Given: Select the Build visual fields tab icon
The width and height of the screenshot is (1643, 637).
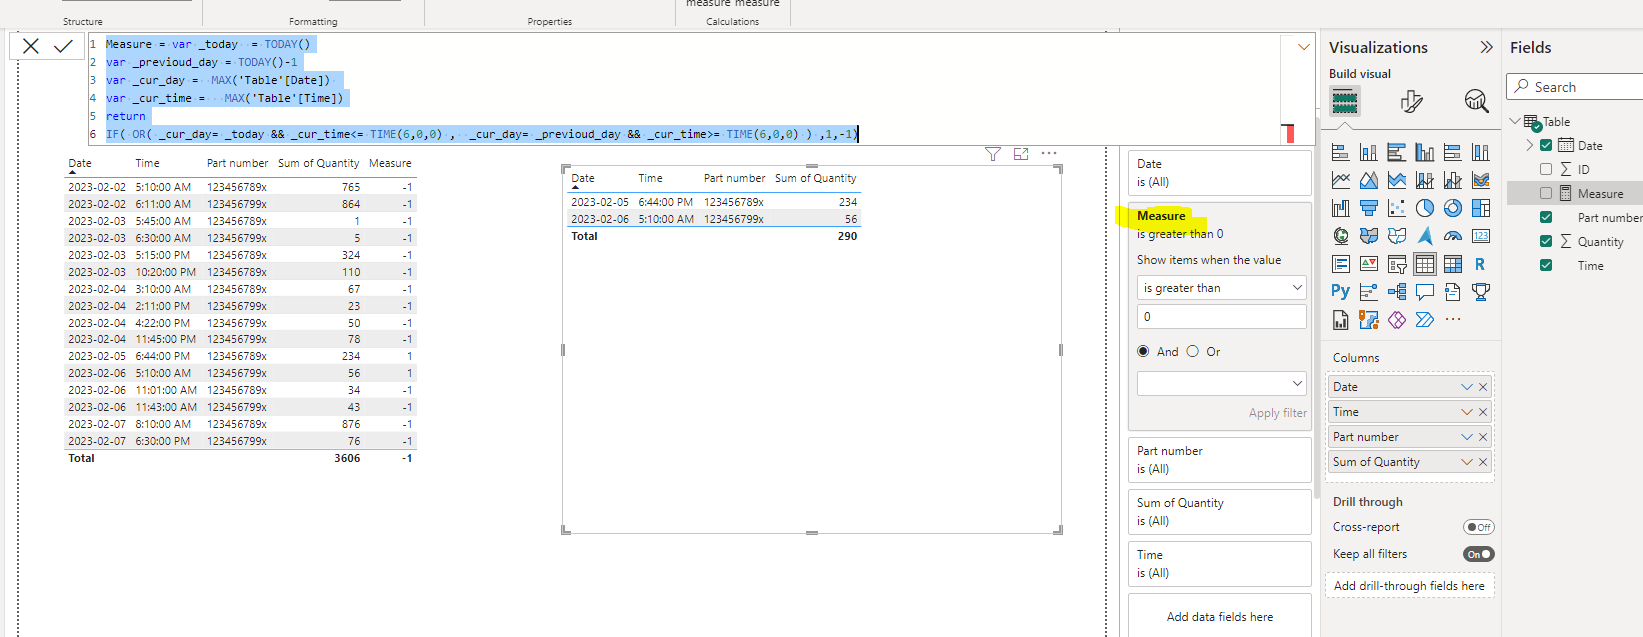Looking at the screenshot, I should pyautogui.click(x=1345, y=101).
